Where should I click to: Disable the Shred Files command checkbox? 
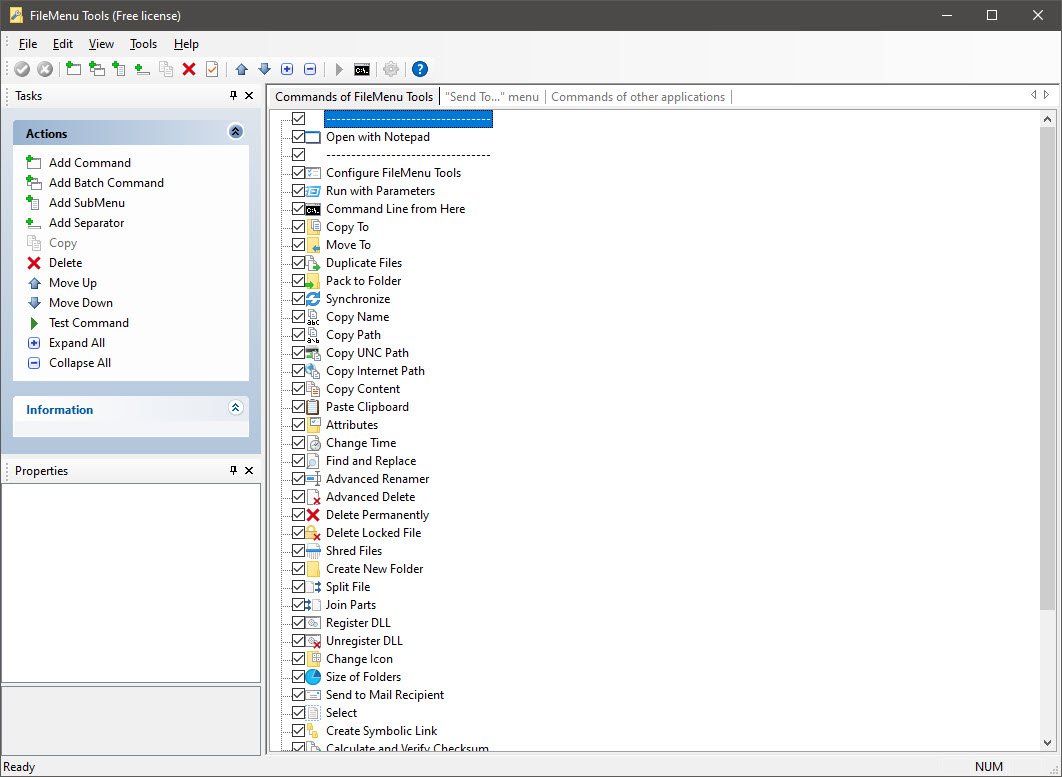tap(298, 551)
